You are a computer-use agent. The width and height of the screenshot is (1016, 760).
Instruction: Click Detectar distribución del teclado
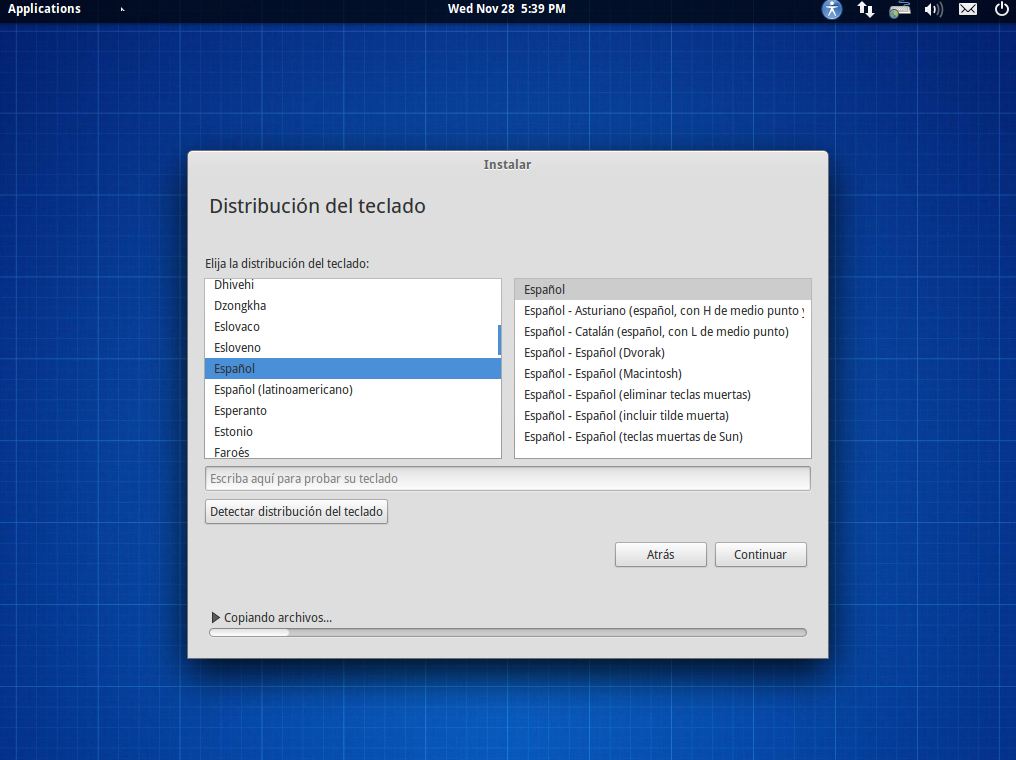click(296, 512)
